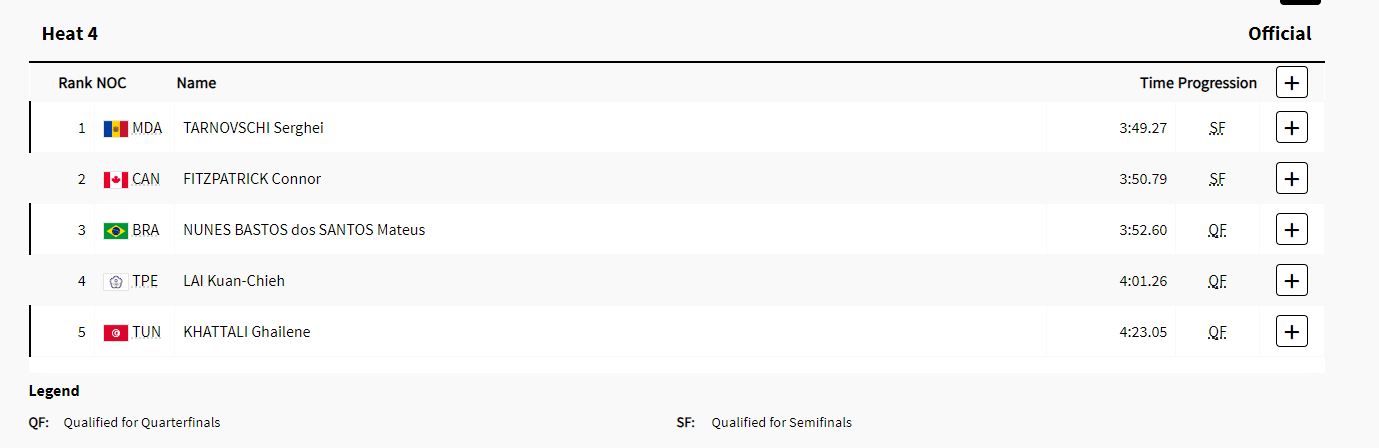1379x448 pixels.
Task: Click the Time column header
Action: [1157, 83]
